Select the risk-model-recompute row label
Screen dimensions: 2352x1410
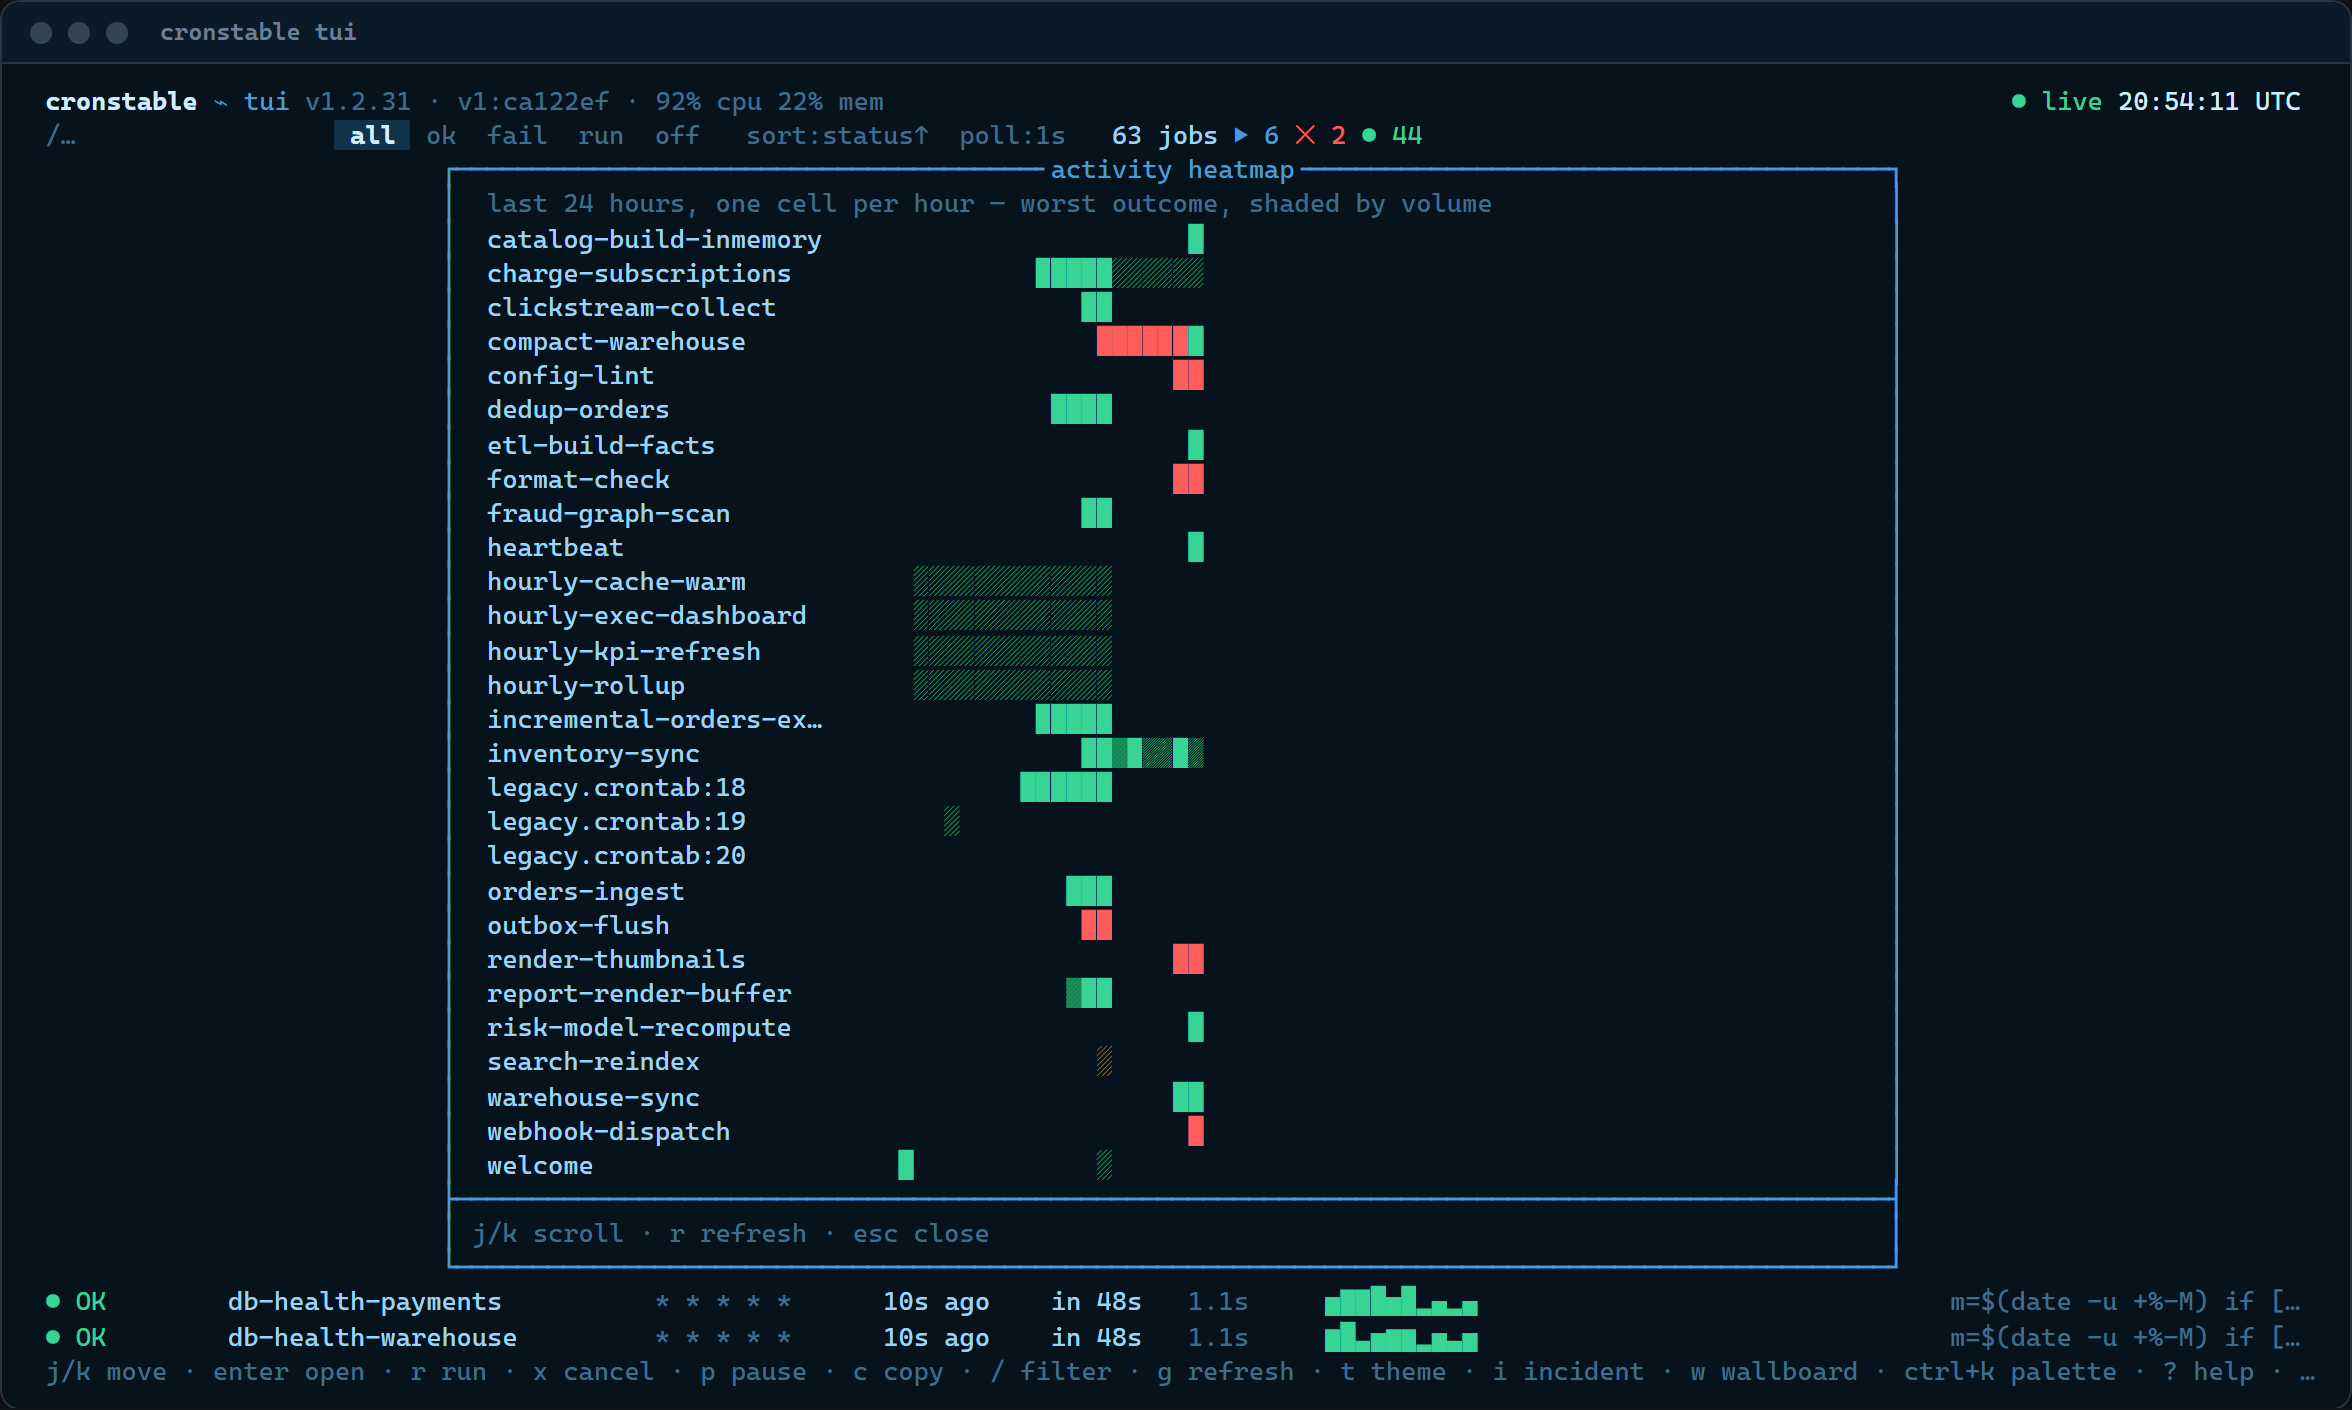[x=639, y=1027]
